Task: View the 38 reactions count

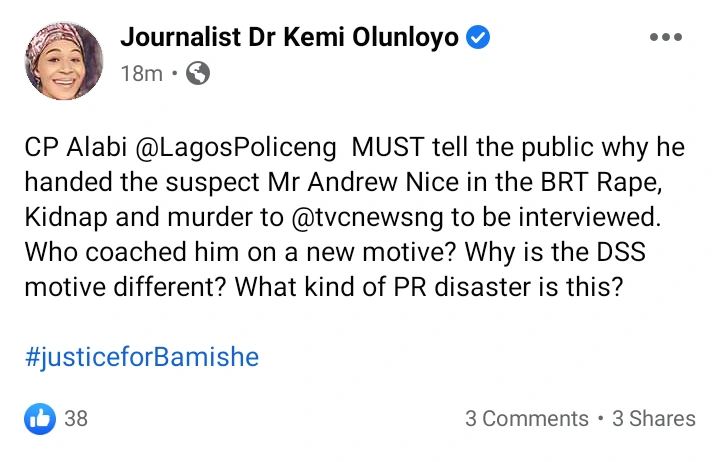Action: click(76, 418)
